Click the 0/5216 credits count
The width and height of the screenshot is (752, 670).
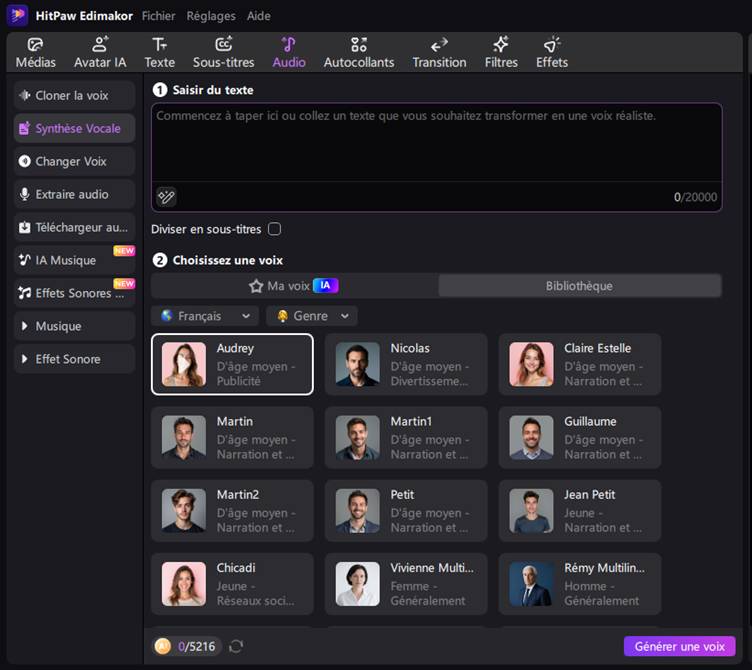tap(197, 646)
